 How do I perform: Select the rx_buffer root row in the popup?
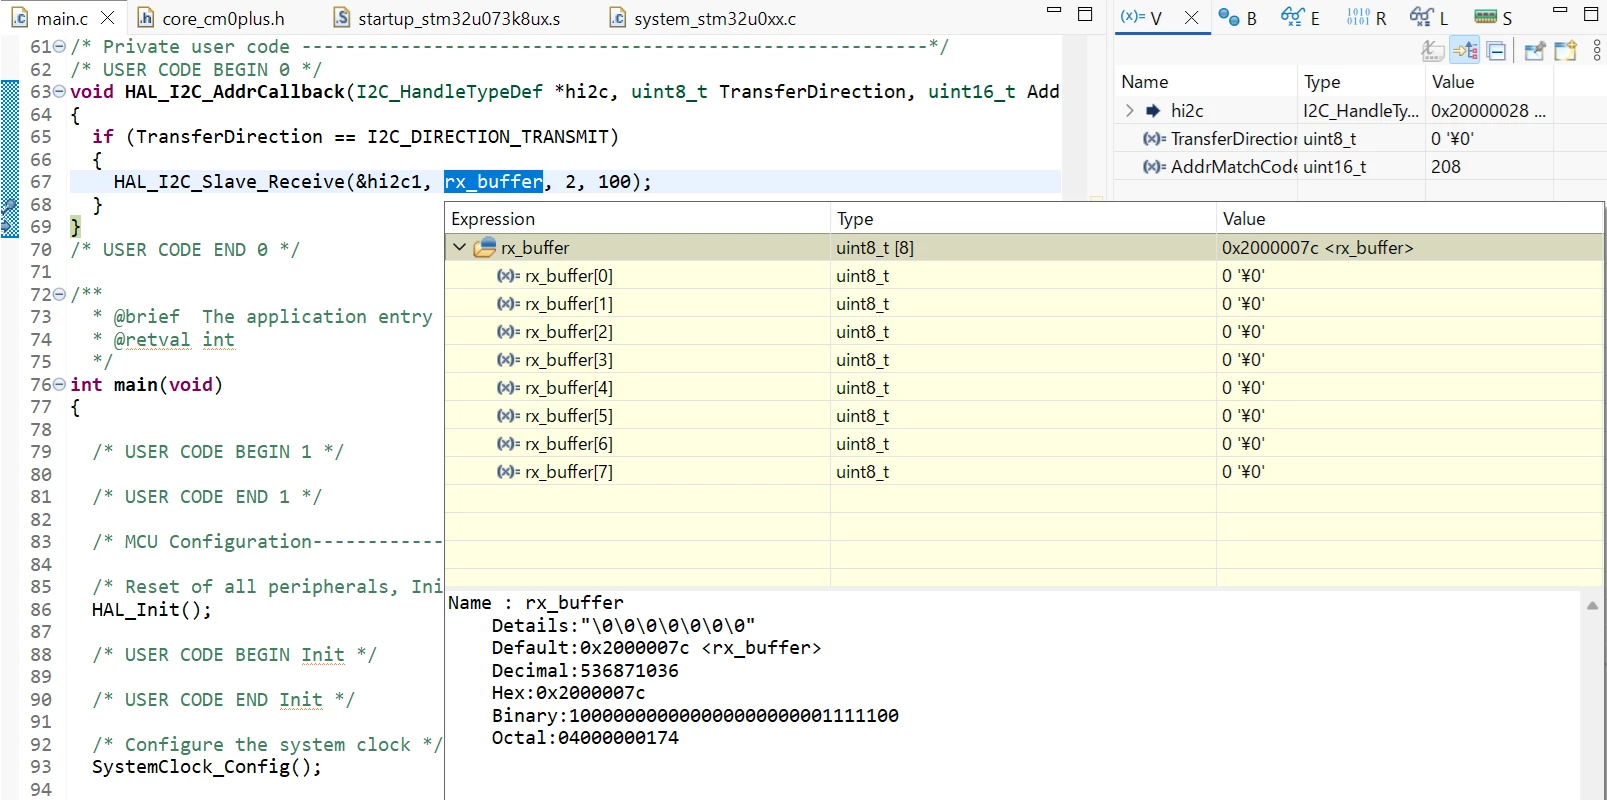(1024, 247)
